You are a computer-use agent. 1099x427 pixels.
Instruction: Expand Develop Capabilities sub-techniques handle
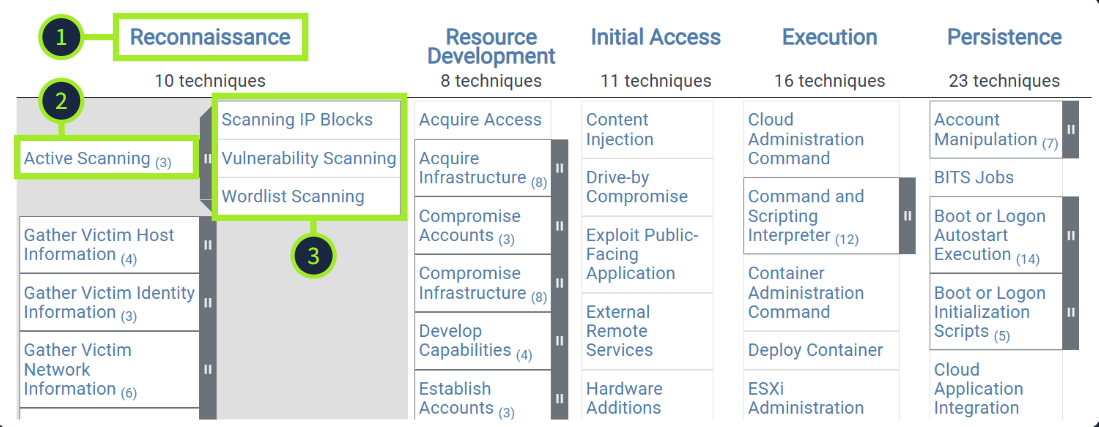[559, 340]
